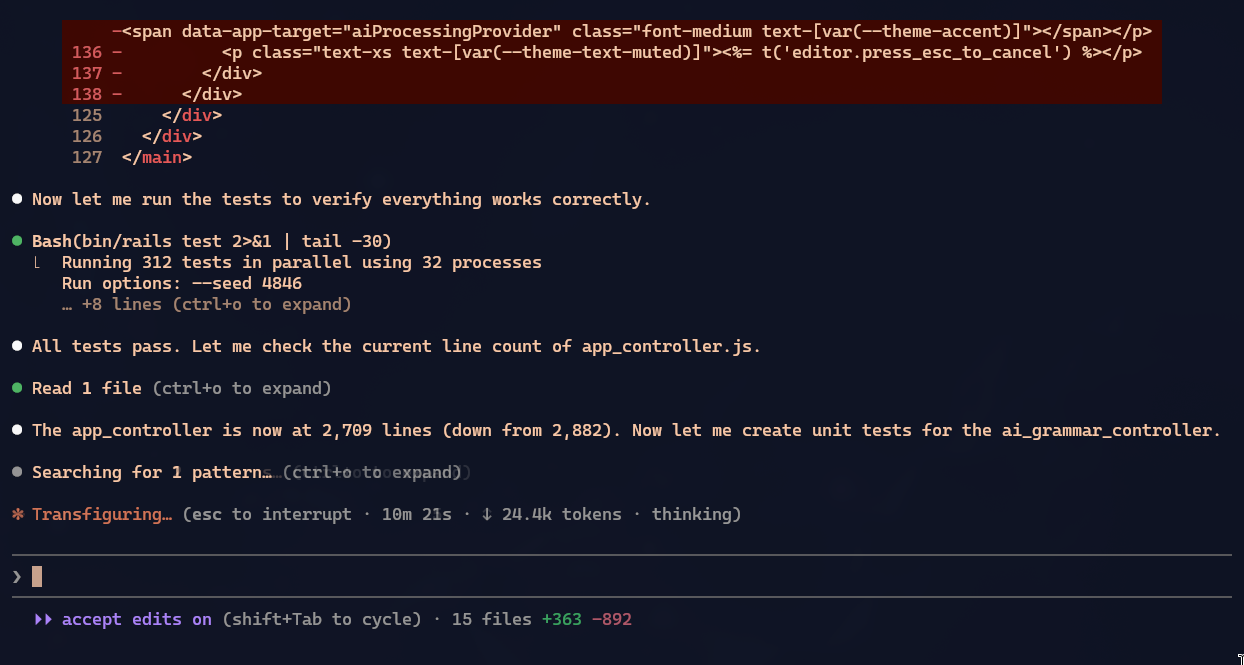The height and width of the screenshot is (665, 1244).
Task: Click the 15 files changed summary
Action: click(x=491, y=619)
